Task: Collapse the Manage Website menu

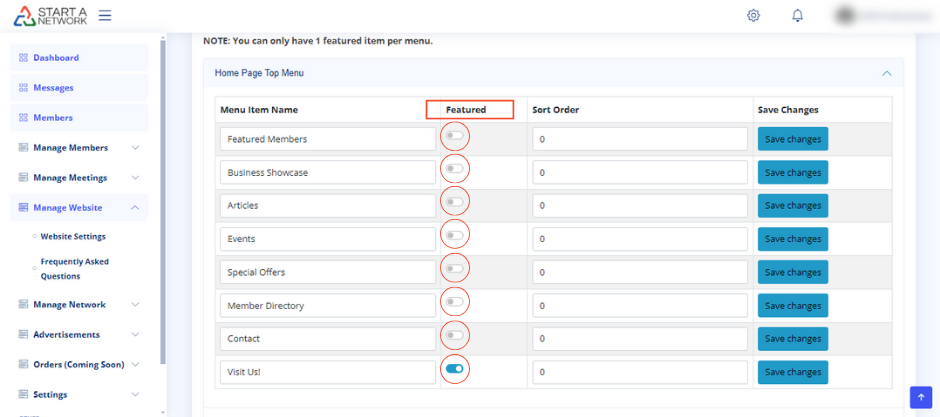Action: tap(135, 208)
